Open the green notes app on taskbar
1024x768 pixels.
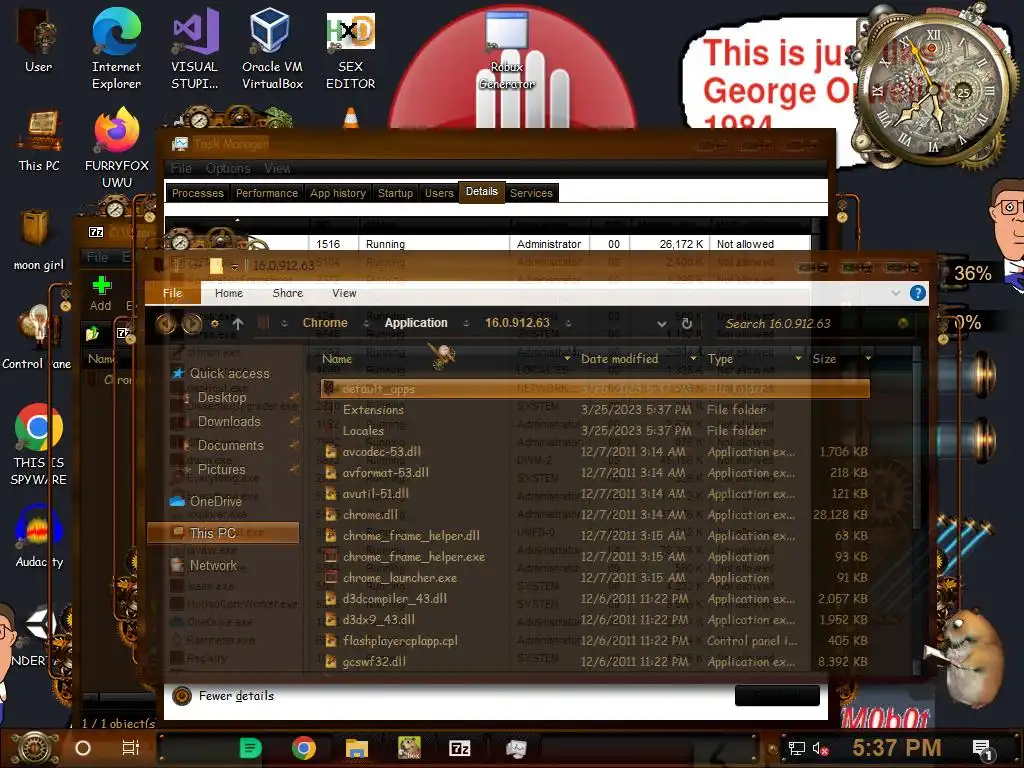click(x=250, y=748)
